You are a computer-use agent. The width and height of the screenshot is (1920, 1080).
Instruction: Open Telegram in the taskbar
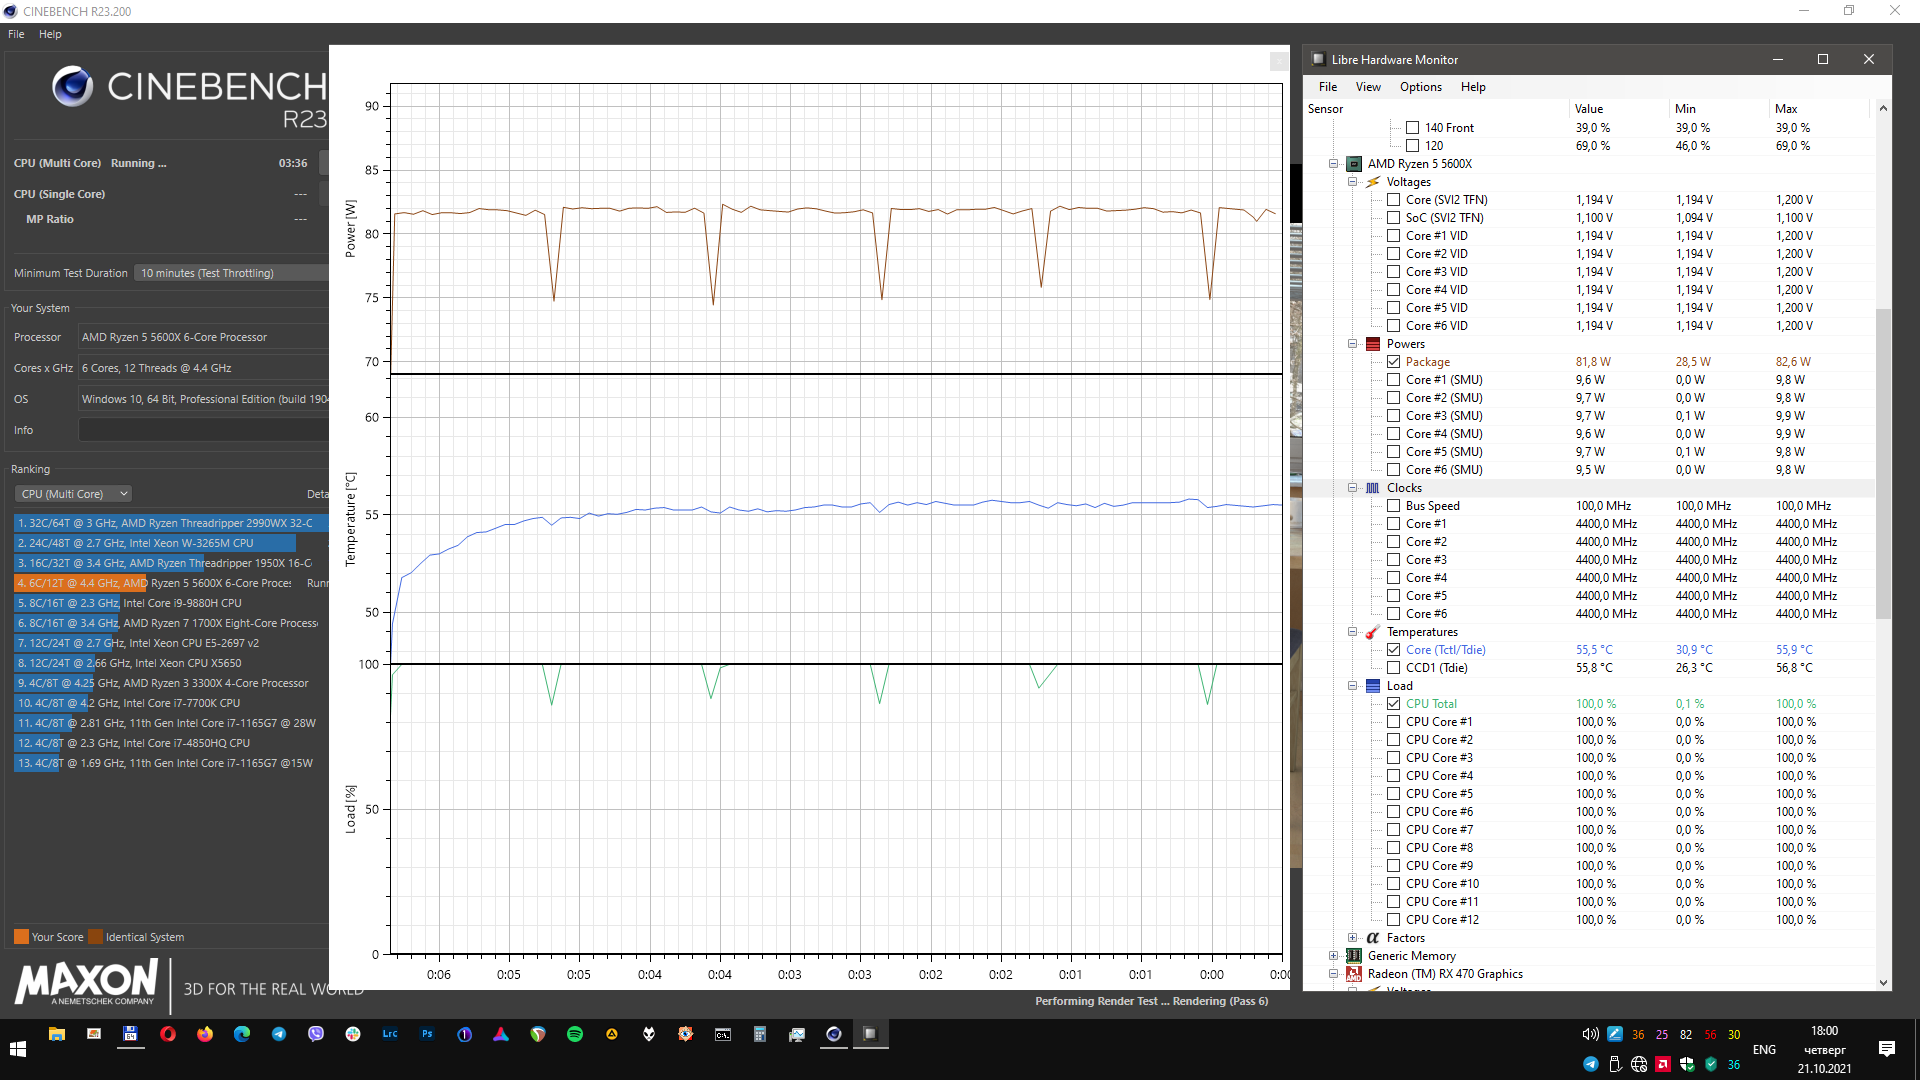click(279, 1035)
